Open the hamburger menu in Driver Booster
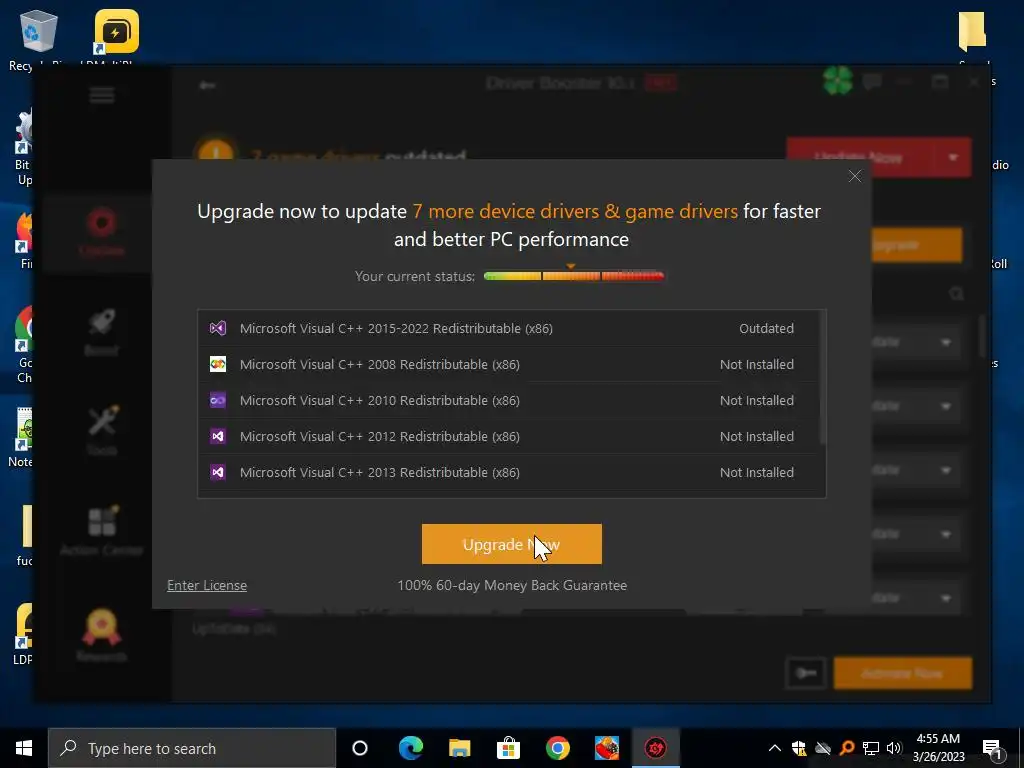The width and height of the screenshot is (1024, 768). pyautogui.click(x=102, y=95)
